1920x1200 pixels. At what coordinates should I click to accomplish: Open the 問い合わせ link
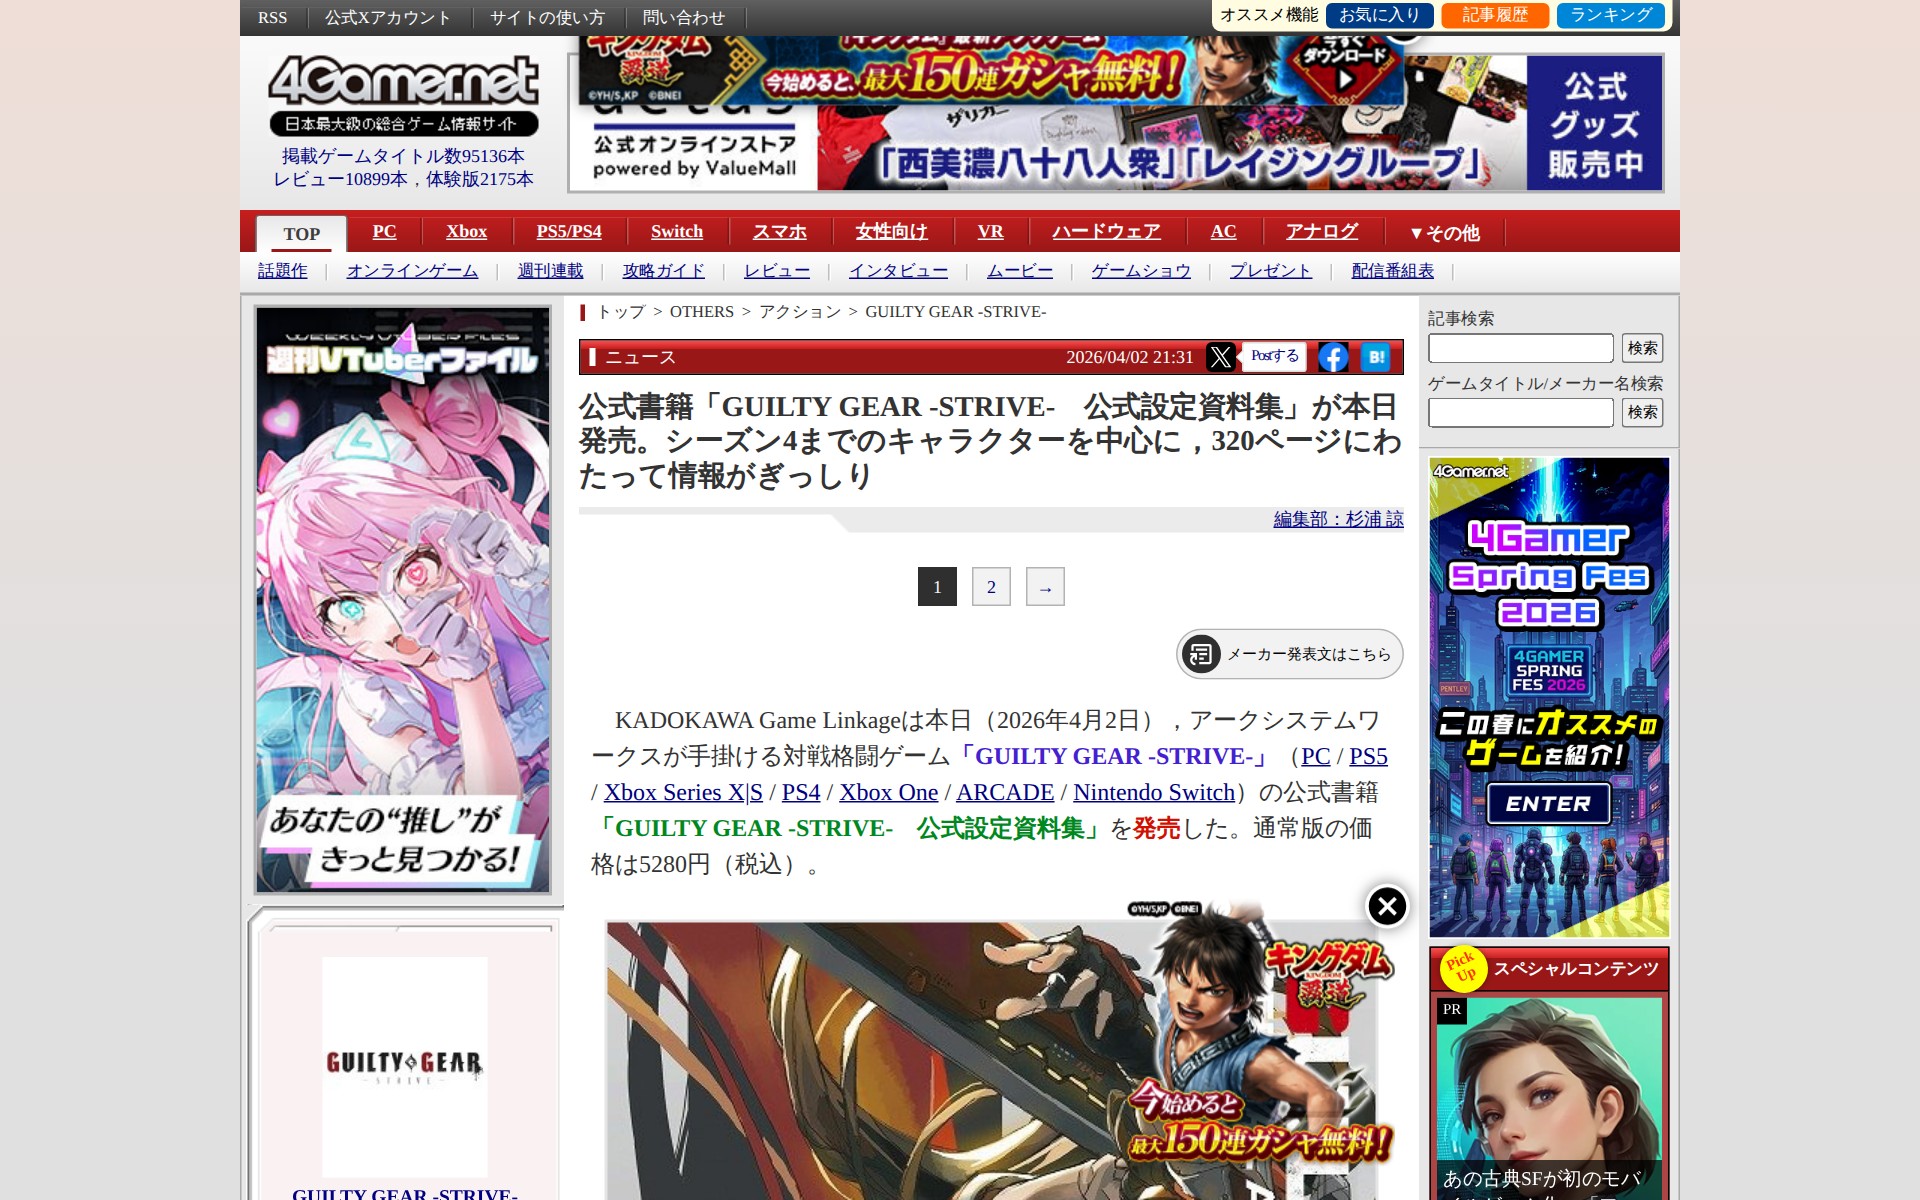[684, 18]
